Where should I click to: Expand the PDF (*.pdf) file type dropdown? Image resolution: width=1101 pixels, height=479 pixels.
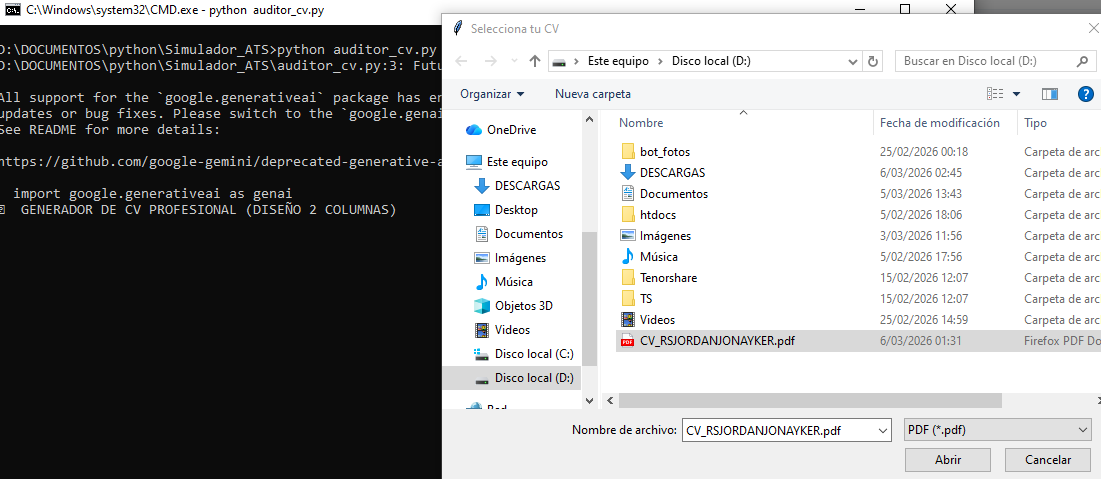(x=995, y=430)
